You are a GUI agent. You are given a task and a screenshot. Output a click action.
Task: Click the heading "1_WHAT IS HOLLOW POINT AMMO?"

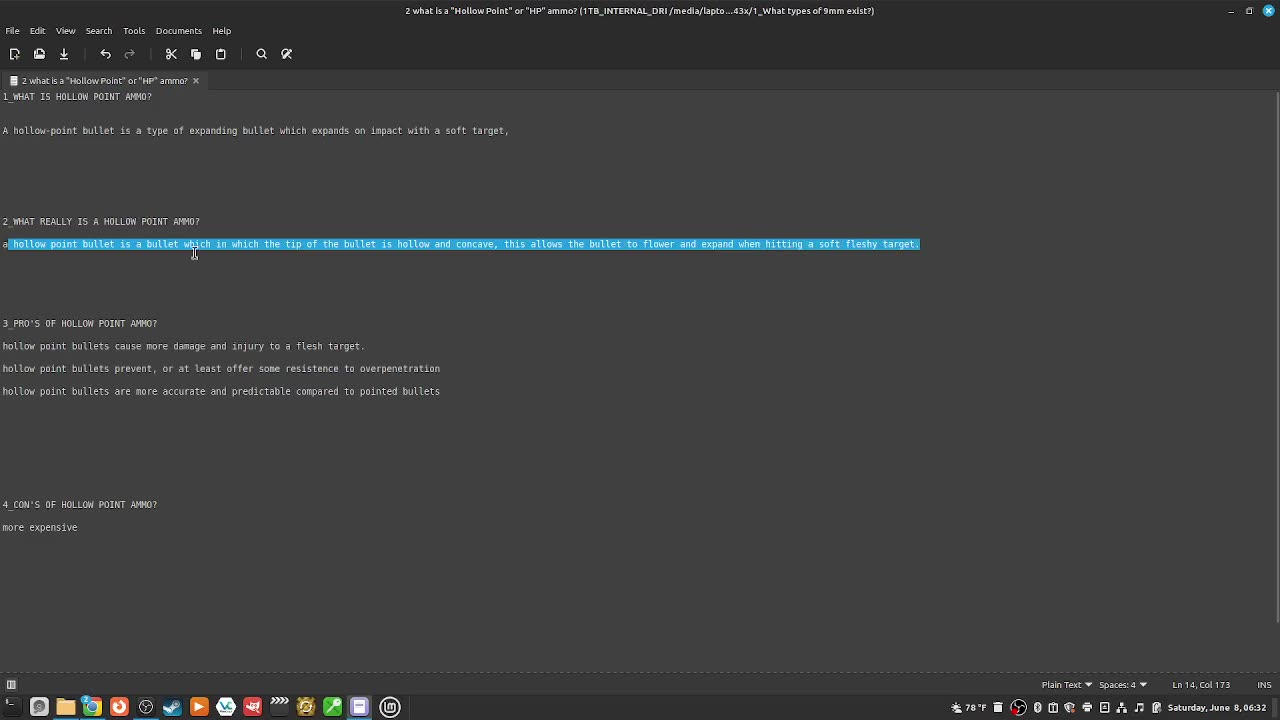click(x=77, y=97)
